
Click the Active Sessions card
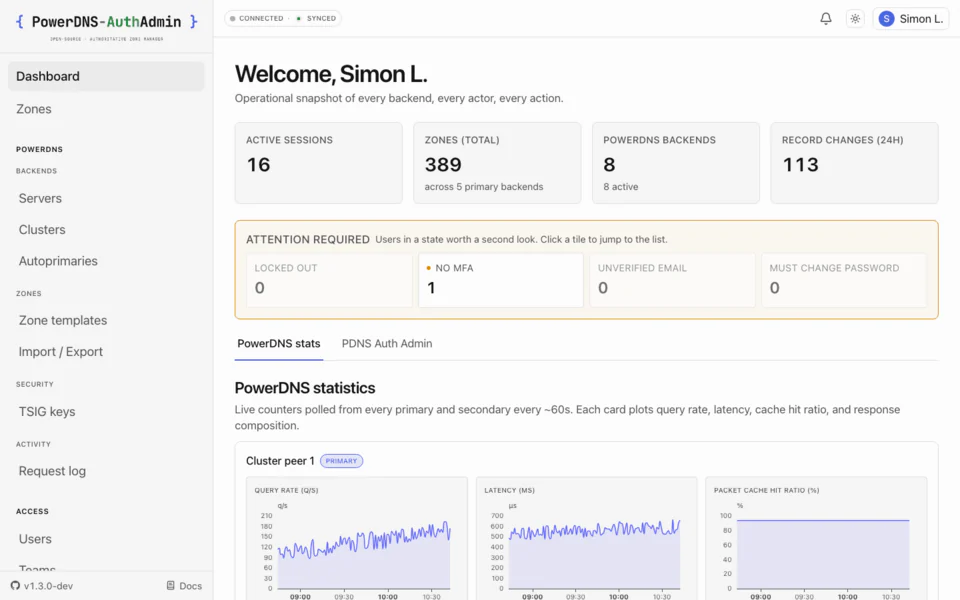(318, 163)
